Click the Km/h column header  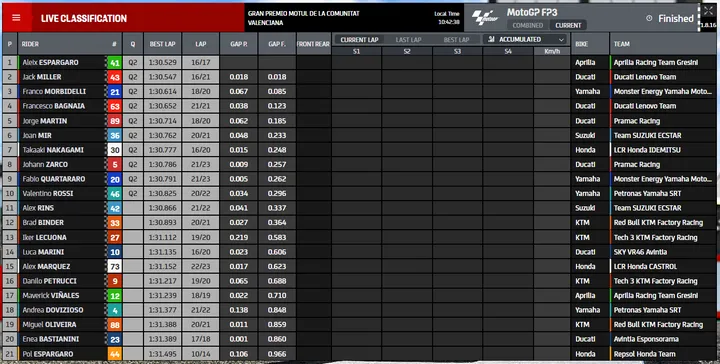[552, 51]
